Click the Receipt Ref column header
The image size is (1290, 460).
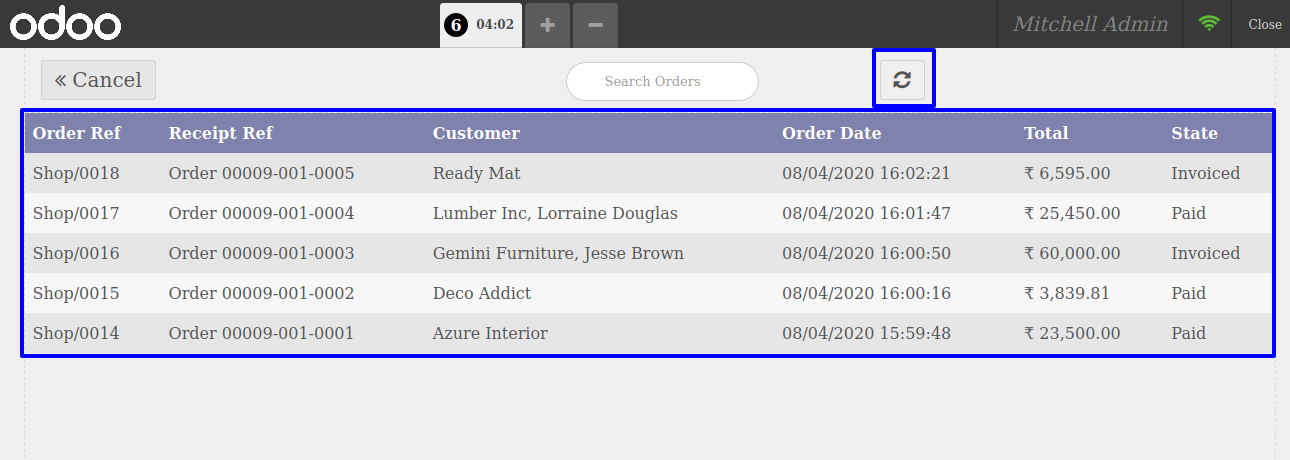click(221, 133)
